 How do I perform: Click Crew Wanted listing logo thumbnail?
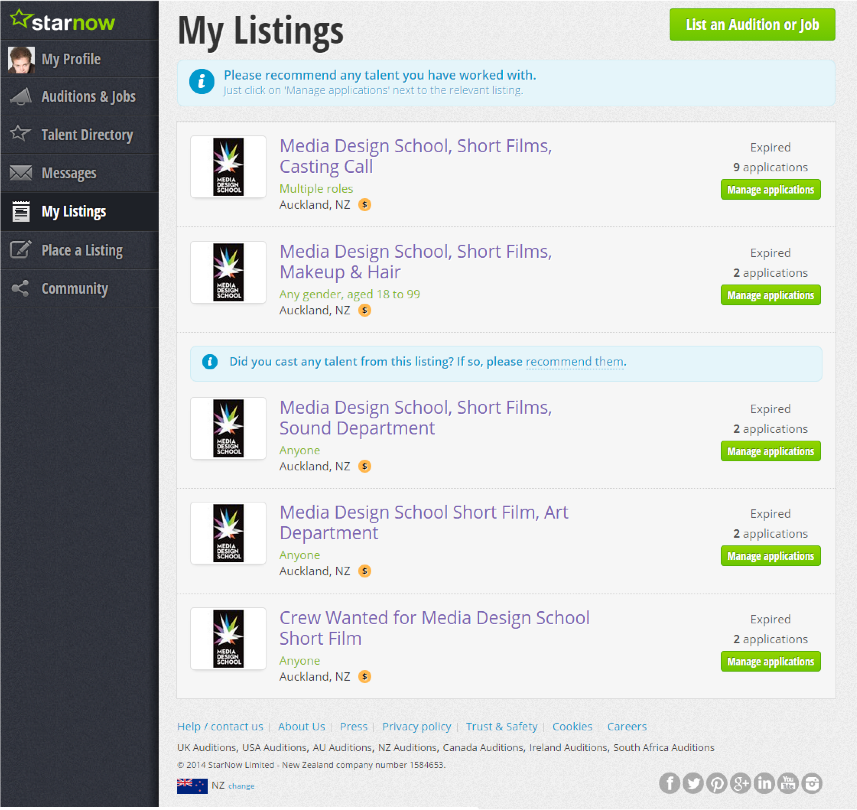click(x=228, y=638)
